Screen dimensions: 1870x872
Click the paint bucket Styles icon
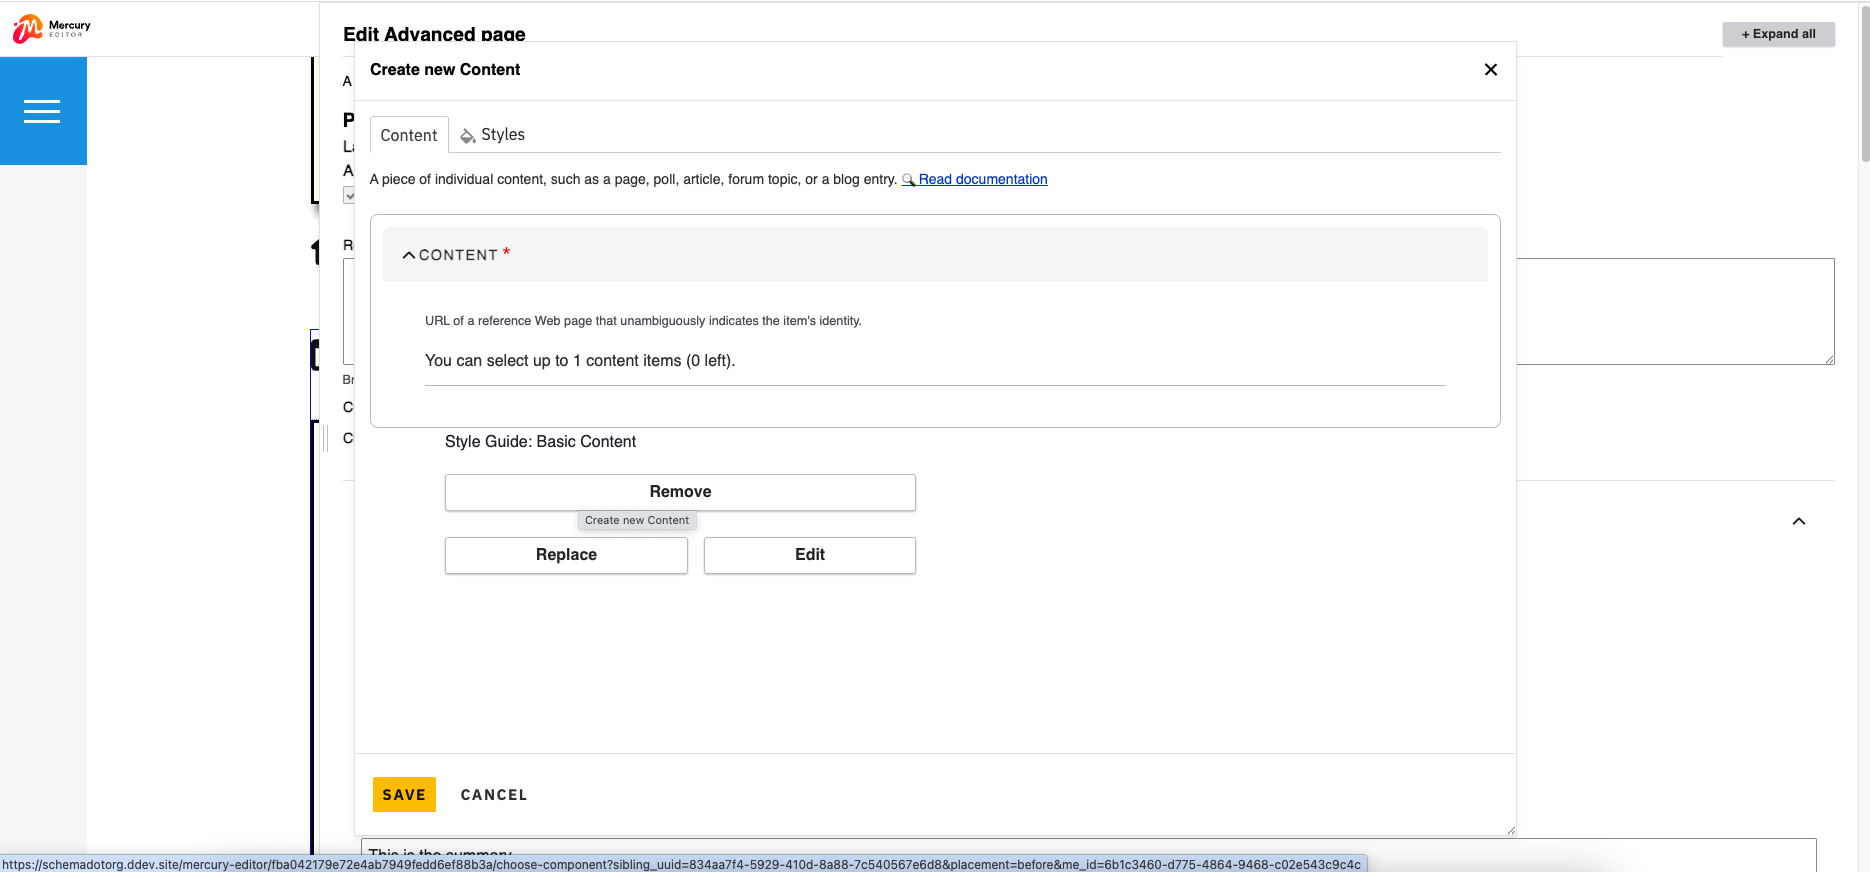(x=467, y=135)
